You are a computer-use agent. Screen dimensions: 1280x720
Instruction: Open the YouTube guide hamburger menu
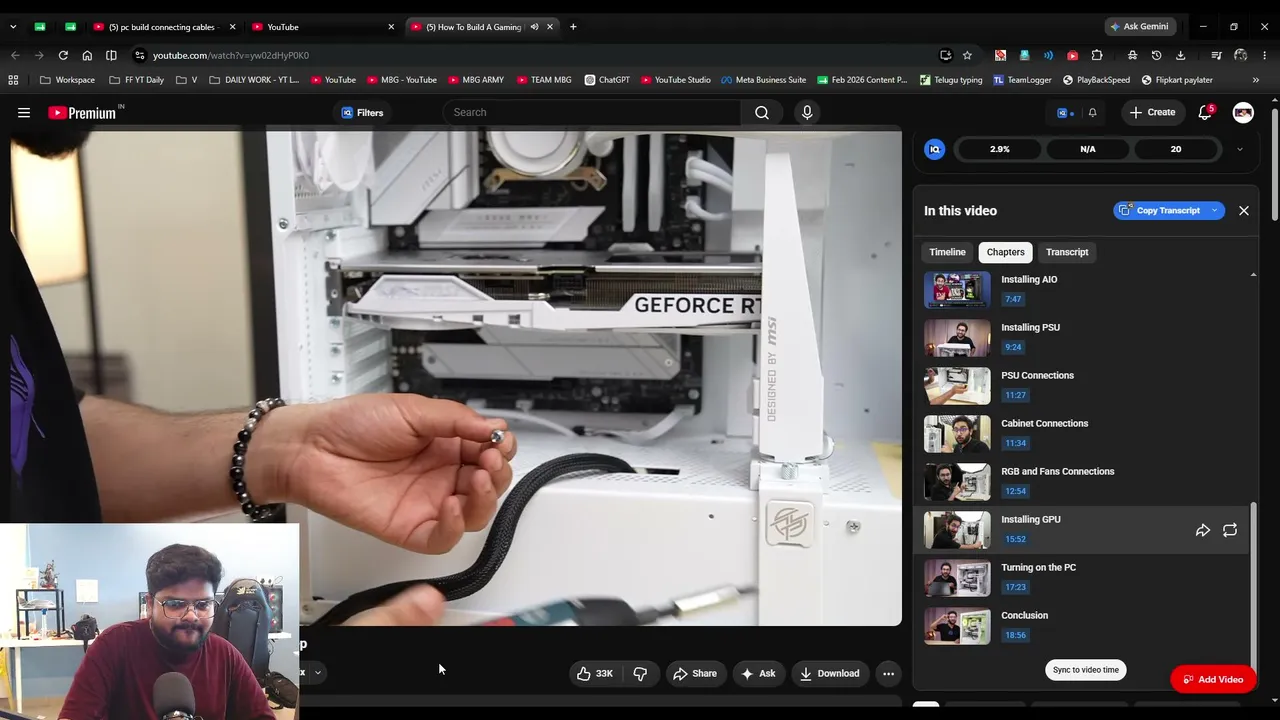[x=24, y=113]
